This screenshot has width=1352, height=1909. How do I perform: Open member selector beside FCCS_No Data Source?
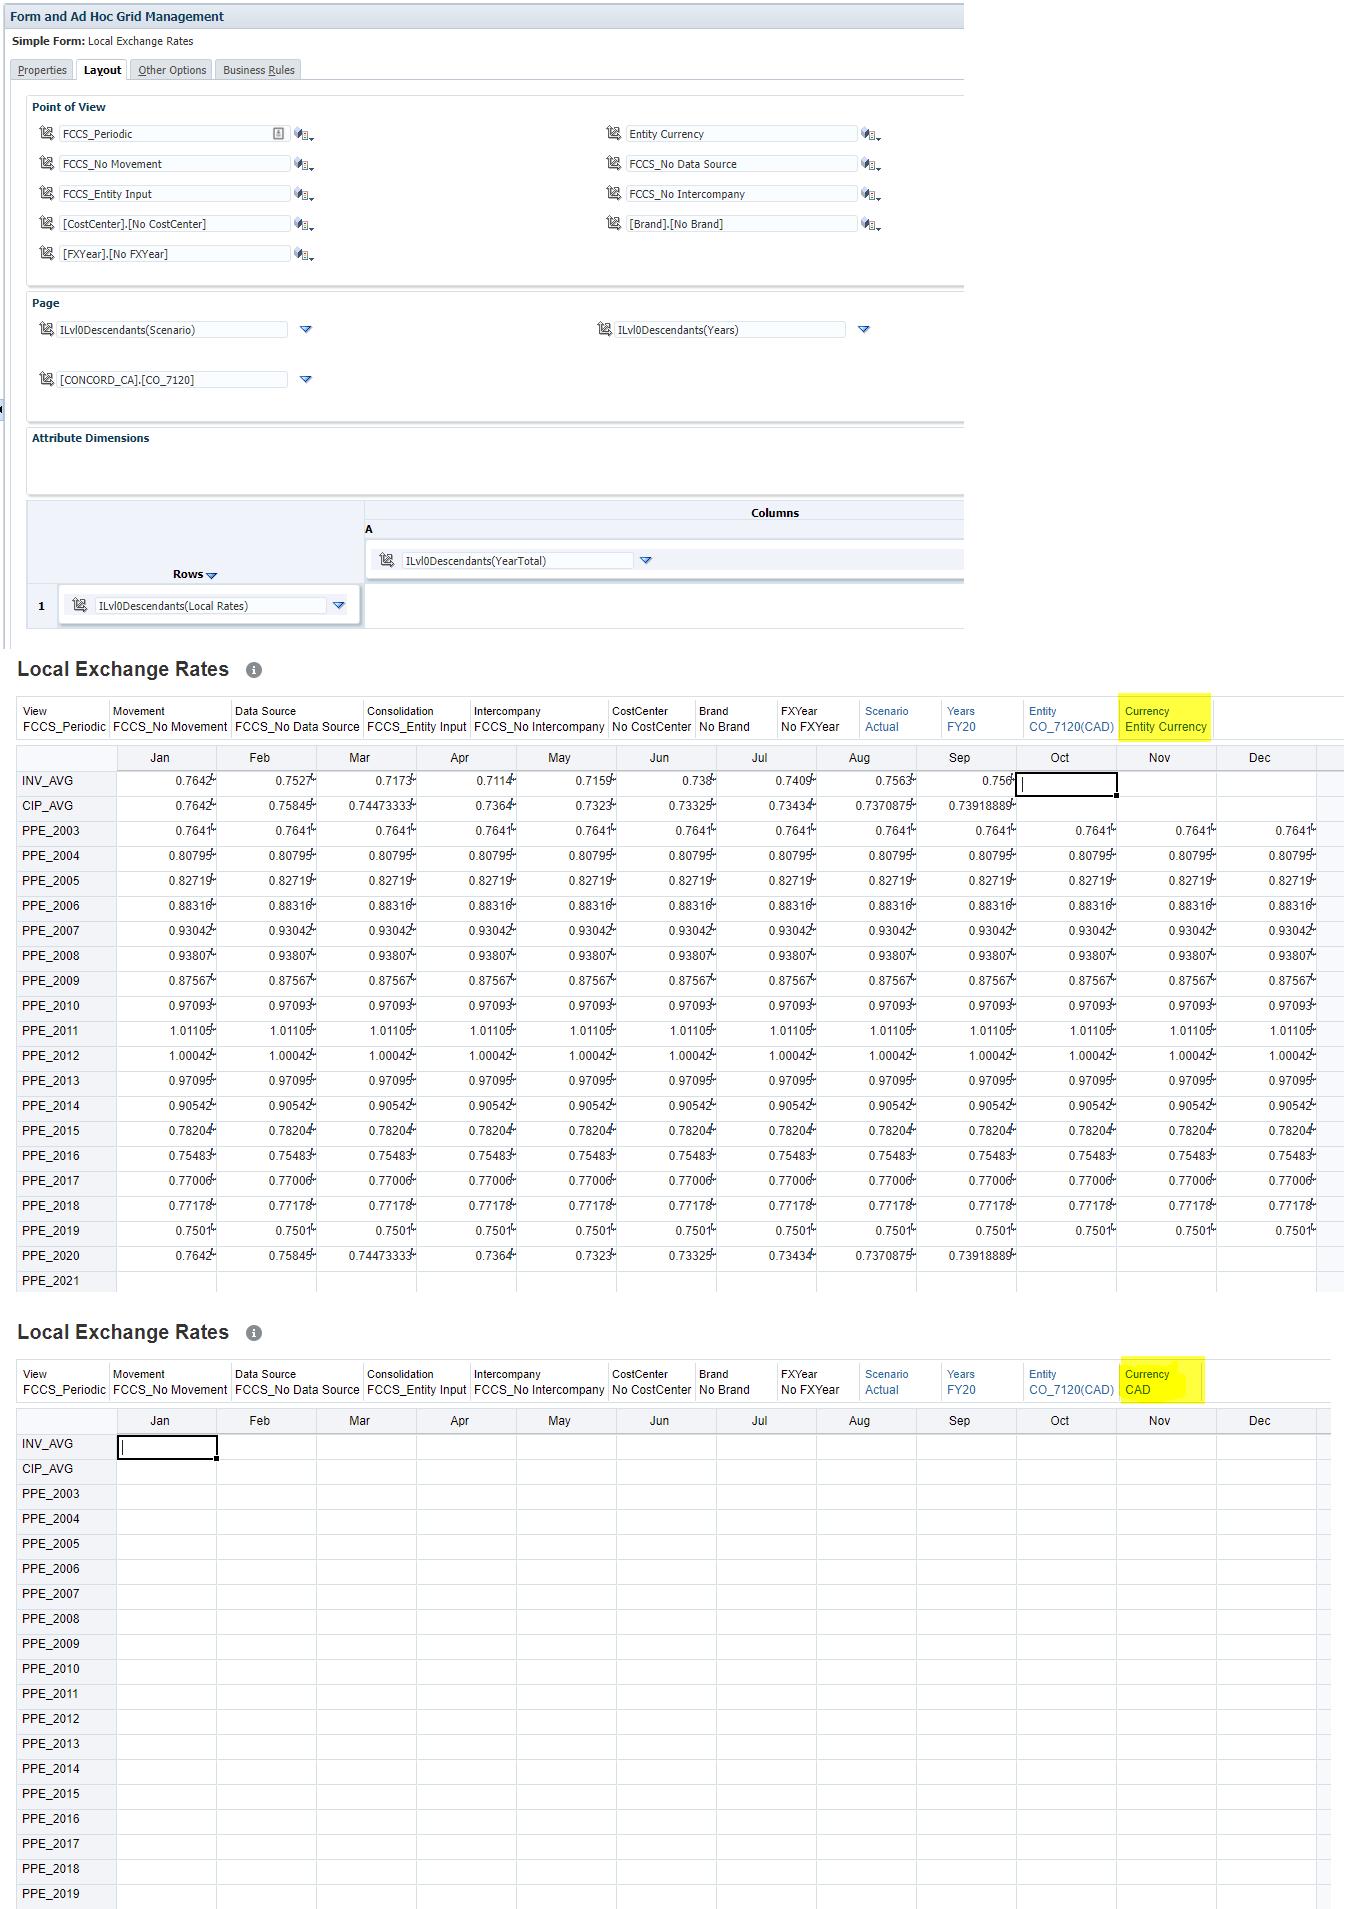click(871, 165)
